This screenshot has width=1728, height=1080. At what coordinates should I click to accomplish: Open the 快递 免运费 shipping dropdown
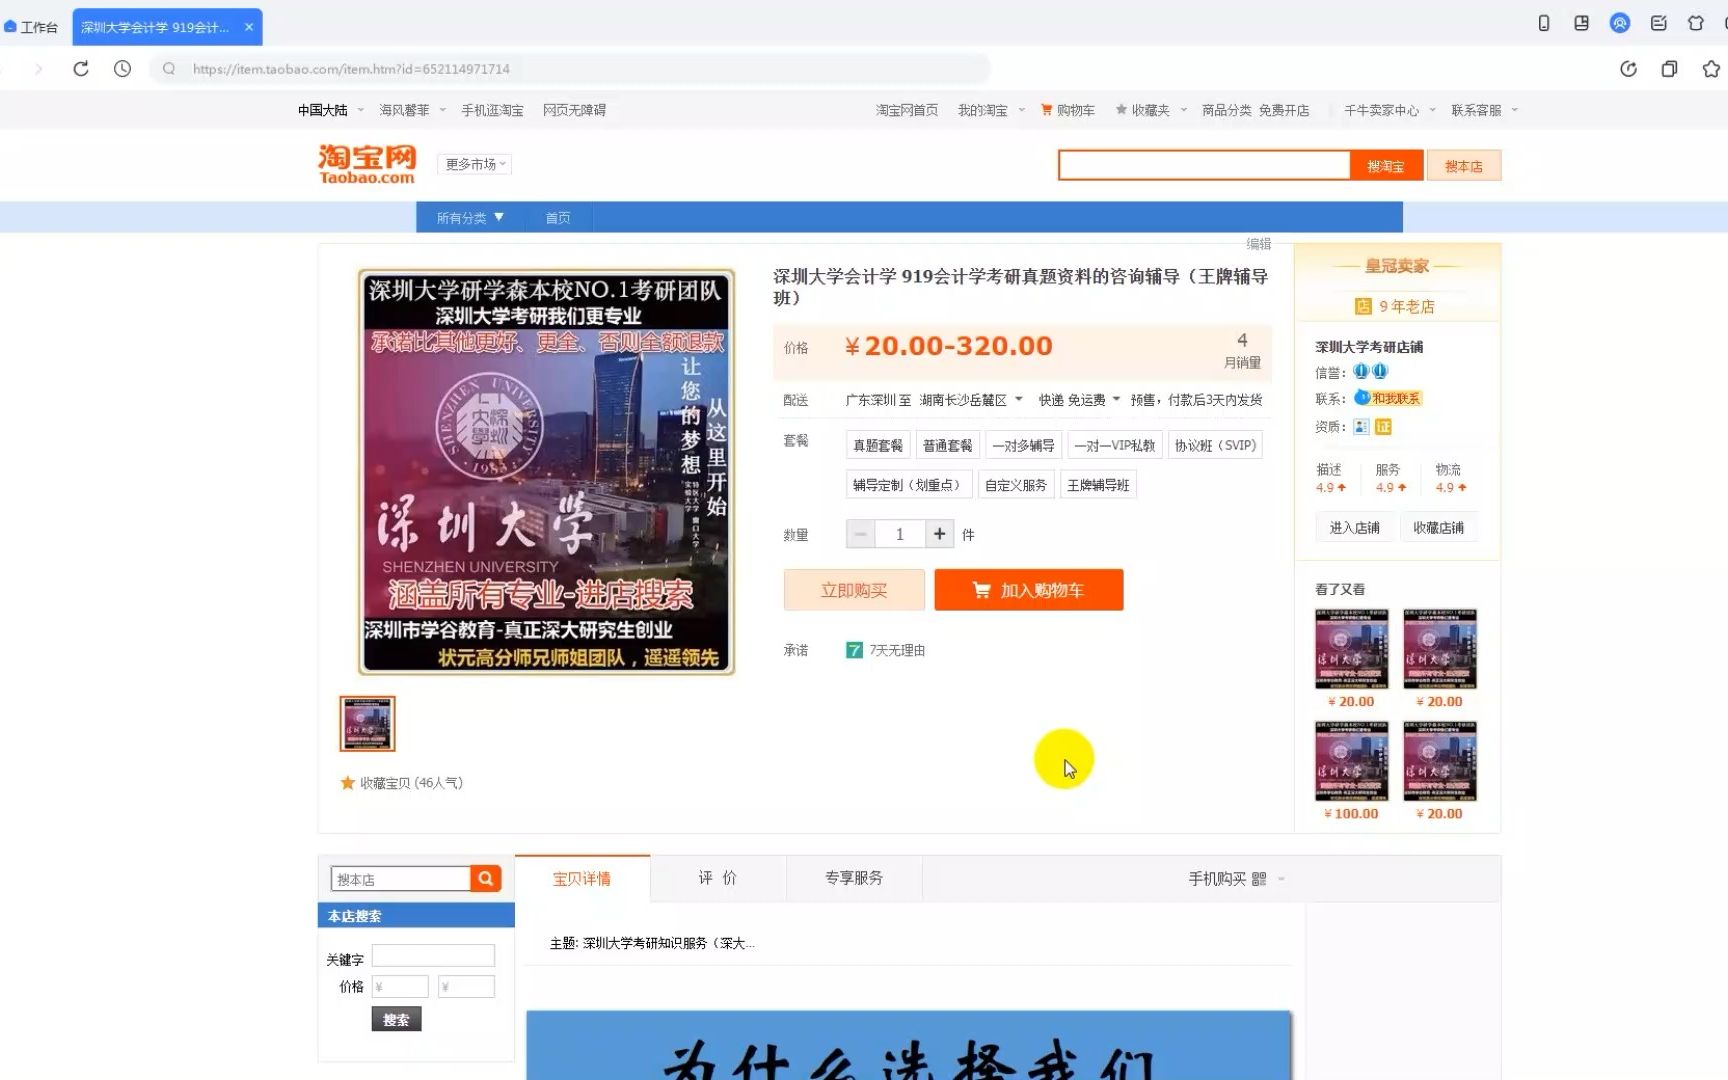click(1079, 400)
